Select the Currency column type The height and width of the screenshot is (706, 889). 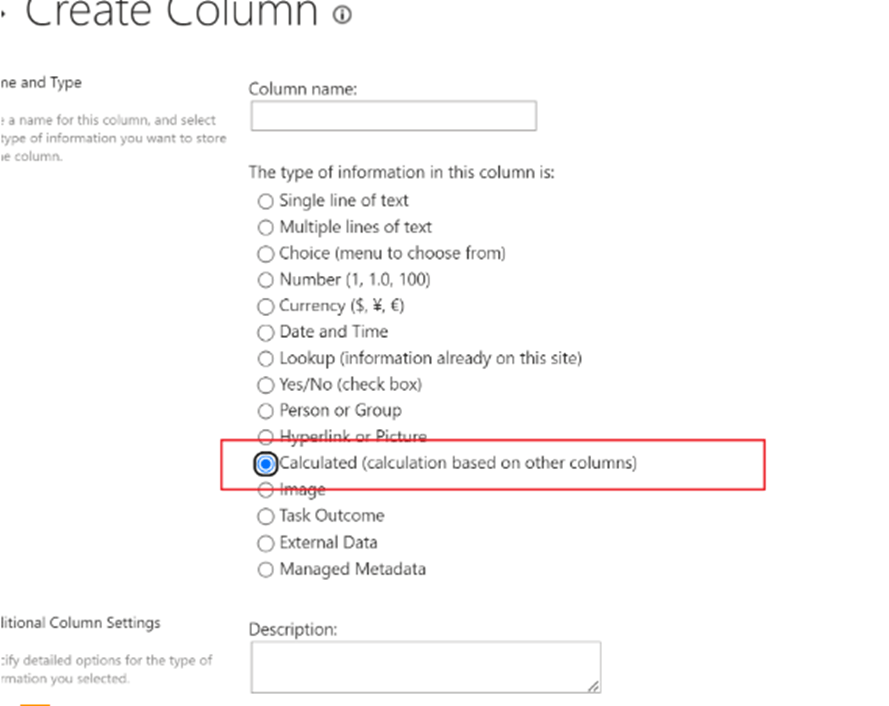pos(265,306)
